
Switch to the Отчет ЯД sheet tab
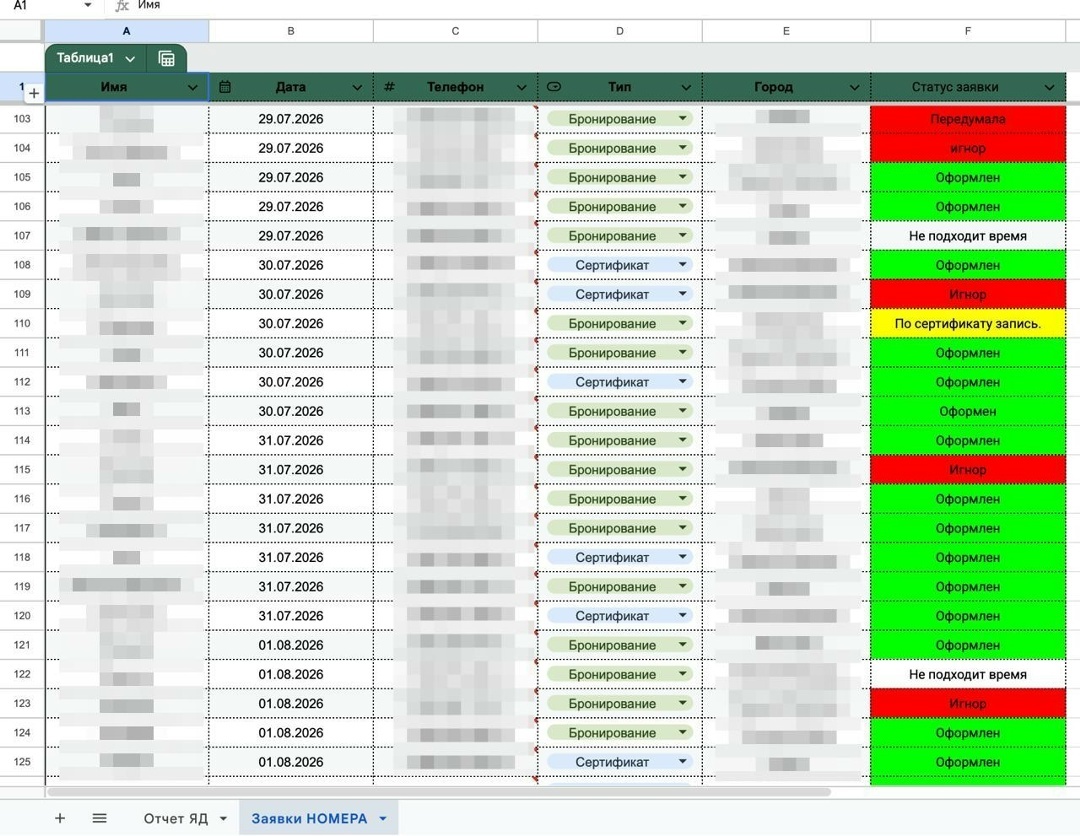click(x=176, y=818)
